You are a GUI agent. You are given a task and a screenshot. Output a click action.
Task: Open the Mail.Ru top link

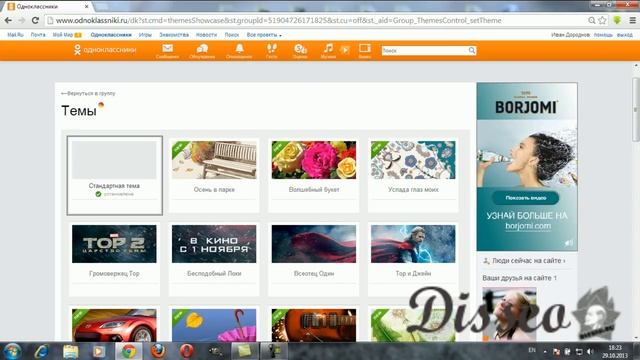pos(15,35)
